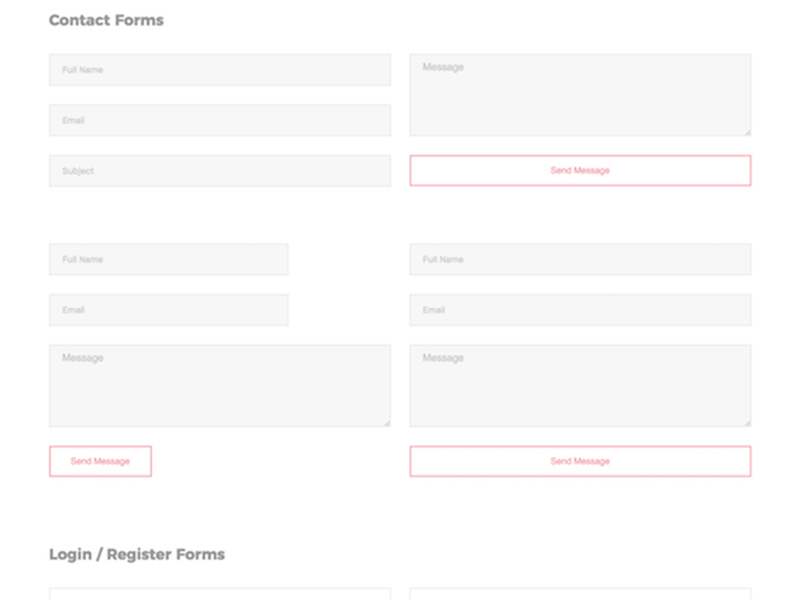Click resize handle of Message box under narrow fields
Viewport: 800px width, 600px height.
386,422
